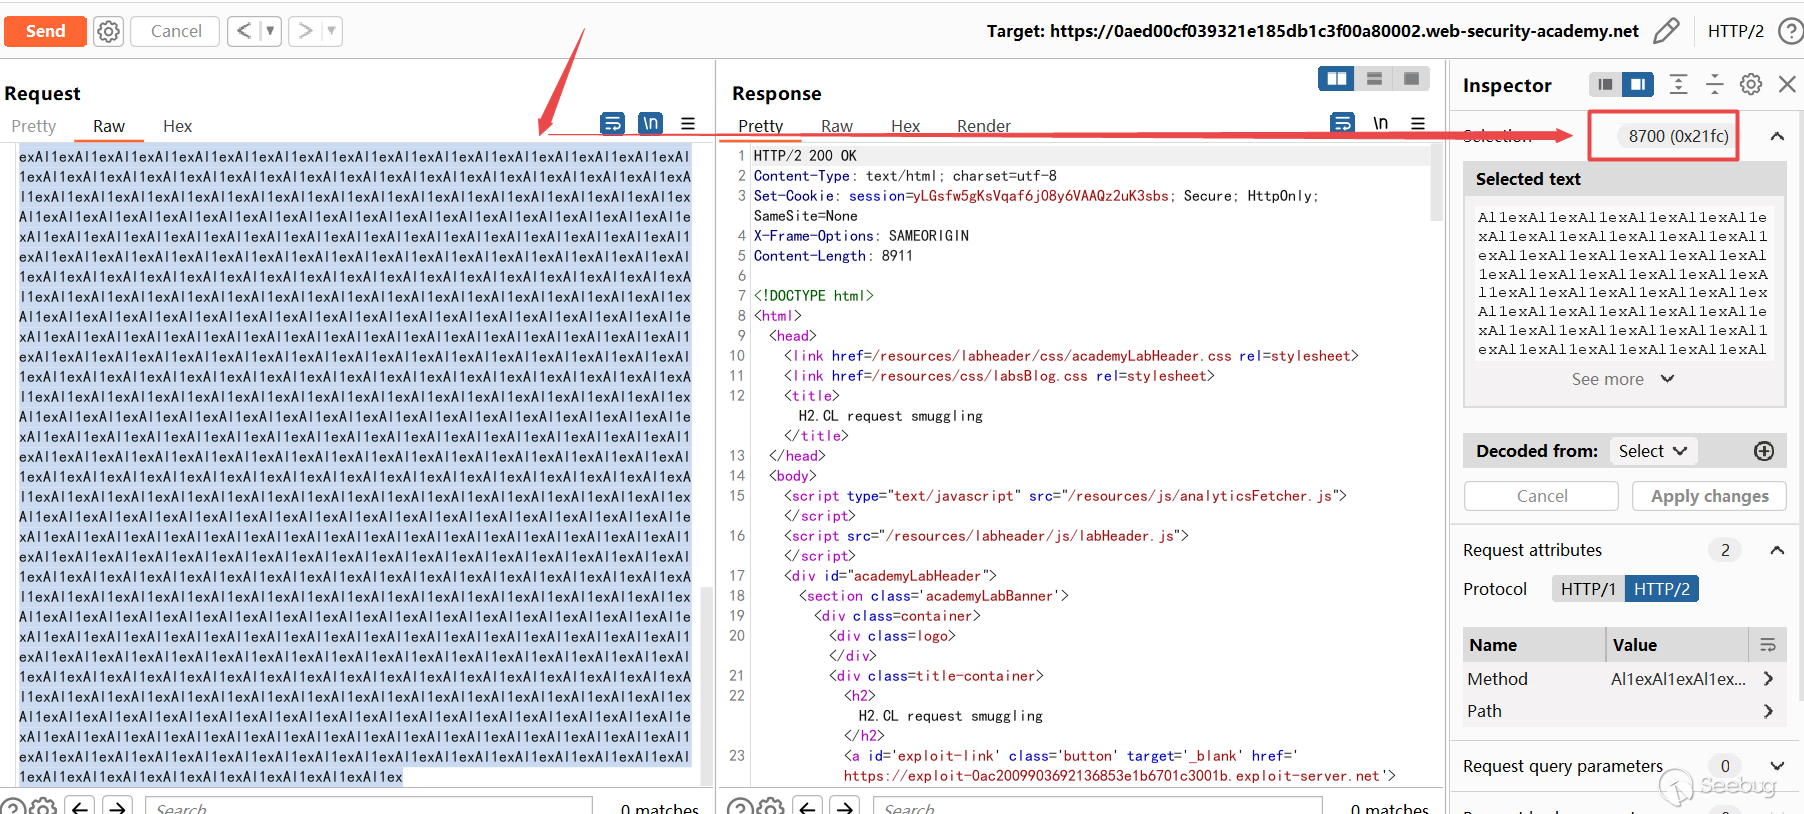The height and width of the screenshot is (814, 1804).
Task: Select the HTTP/2 protocol toggle
Action: pos(1661,589)
